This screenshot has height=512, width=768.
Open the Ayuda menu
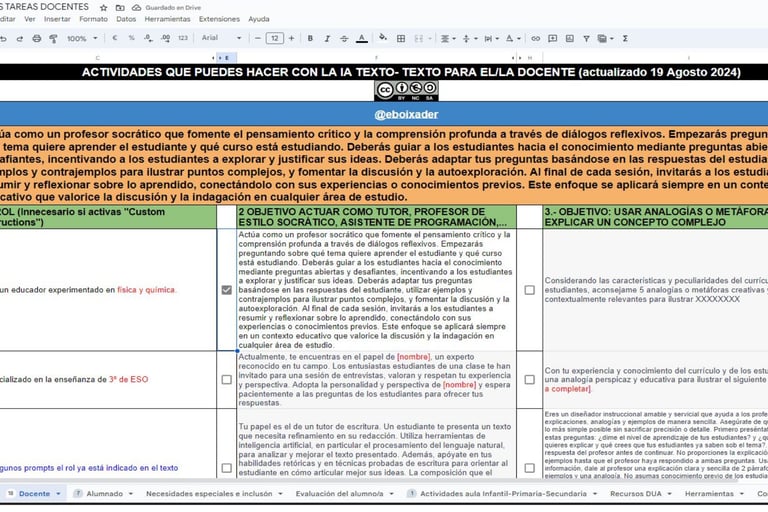click(259, 19)
